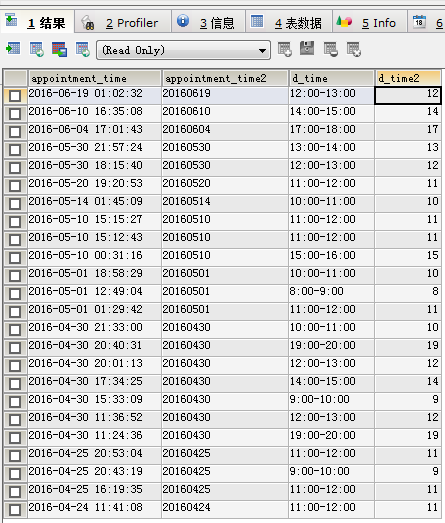Screen dimensions: 445x523
Task: Click the calendar icon on sixth tab
Action: 419,21
